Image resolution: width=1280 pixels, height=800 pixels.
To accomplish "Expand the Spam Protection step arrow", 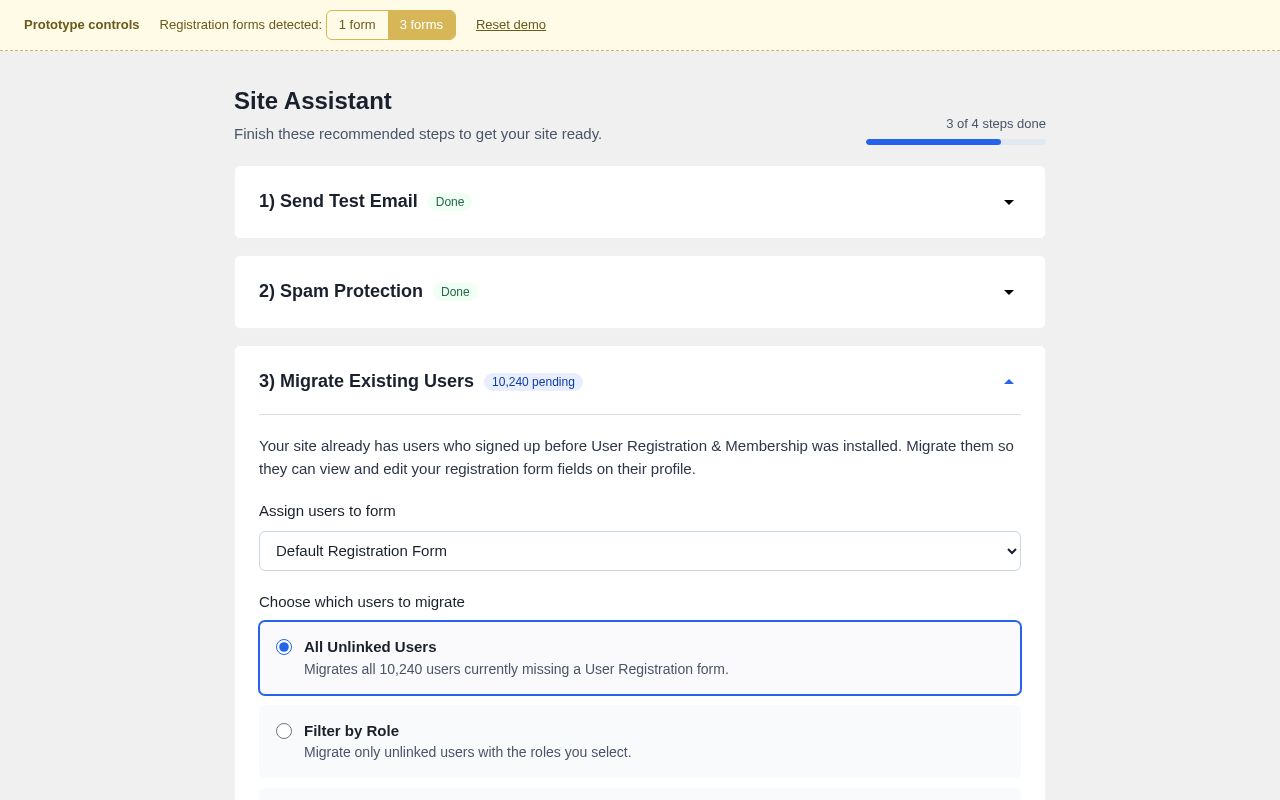I will point(1009,292).
